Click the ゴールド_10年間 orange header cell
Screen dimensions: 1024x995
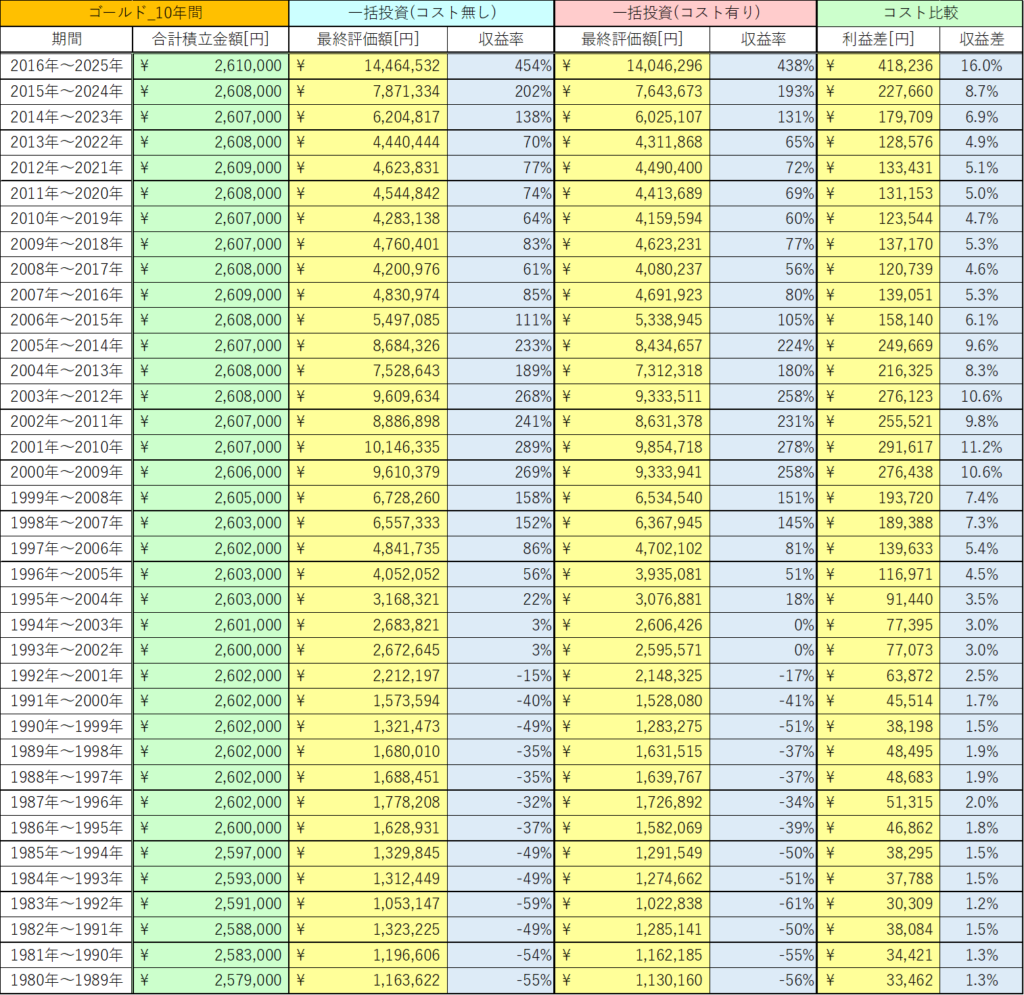click(x=145, y=13)
